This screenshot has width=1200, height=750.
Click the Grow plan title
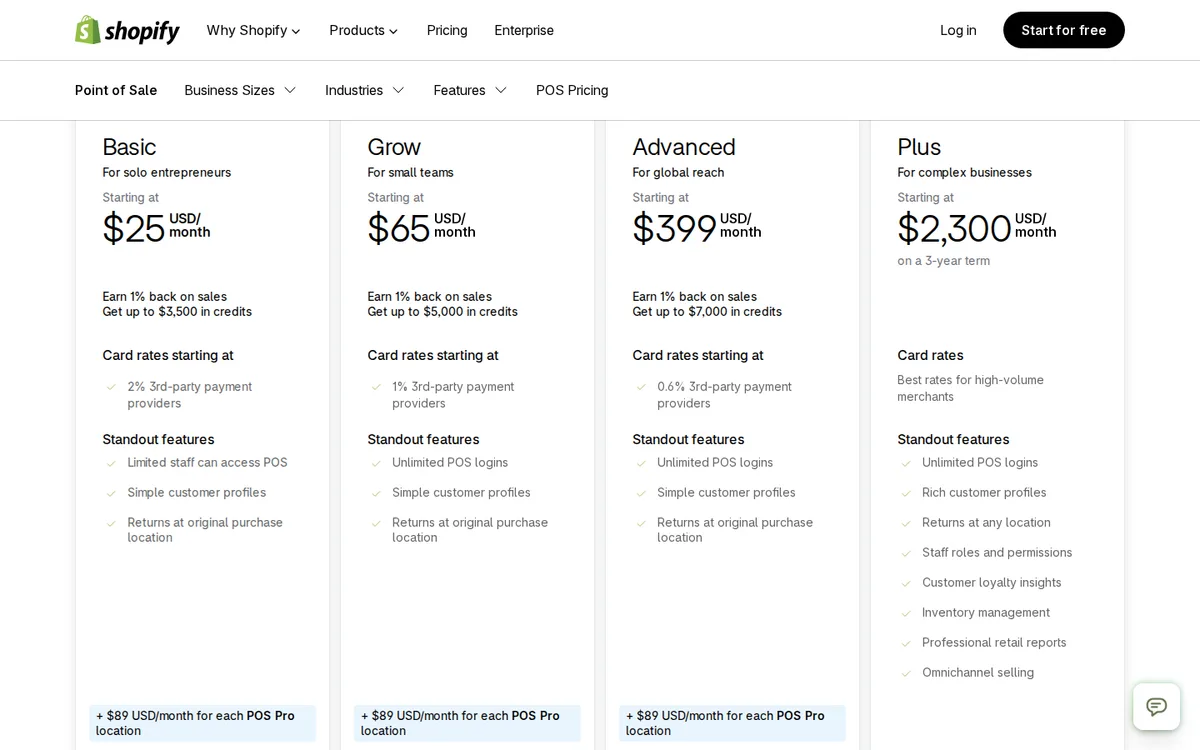pos(394,147)
